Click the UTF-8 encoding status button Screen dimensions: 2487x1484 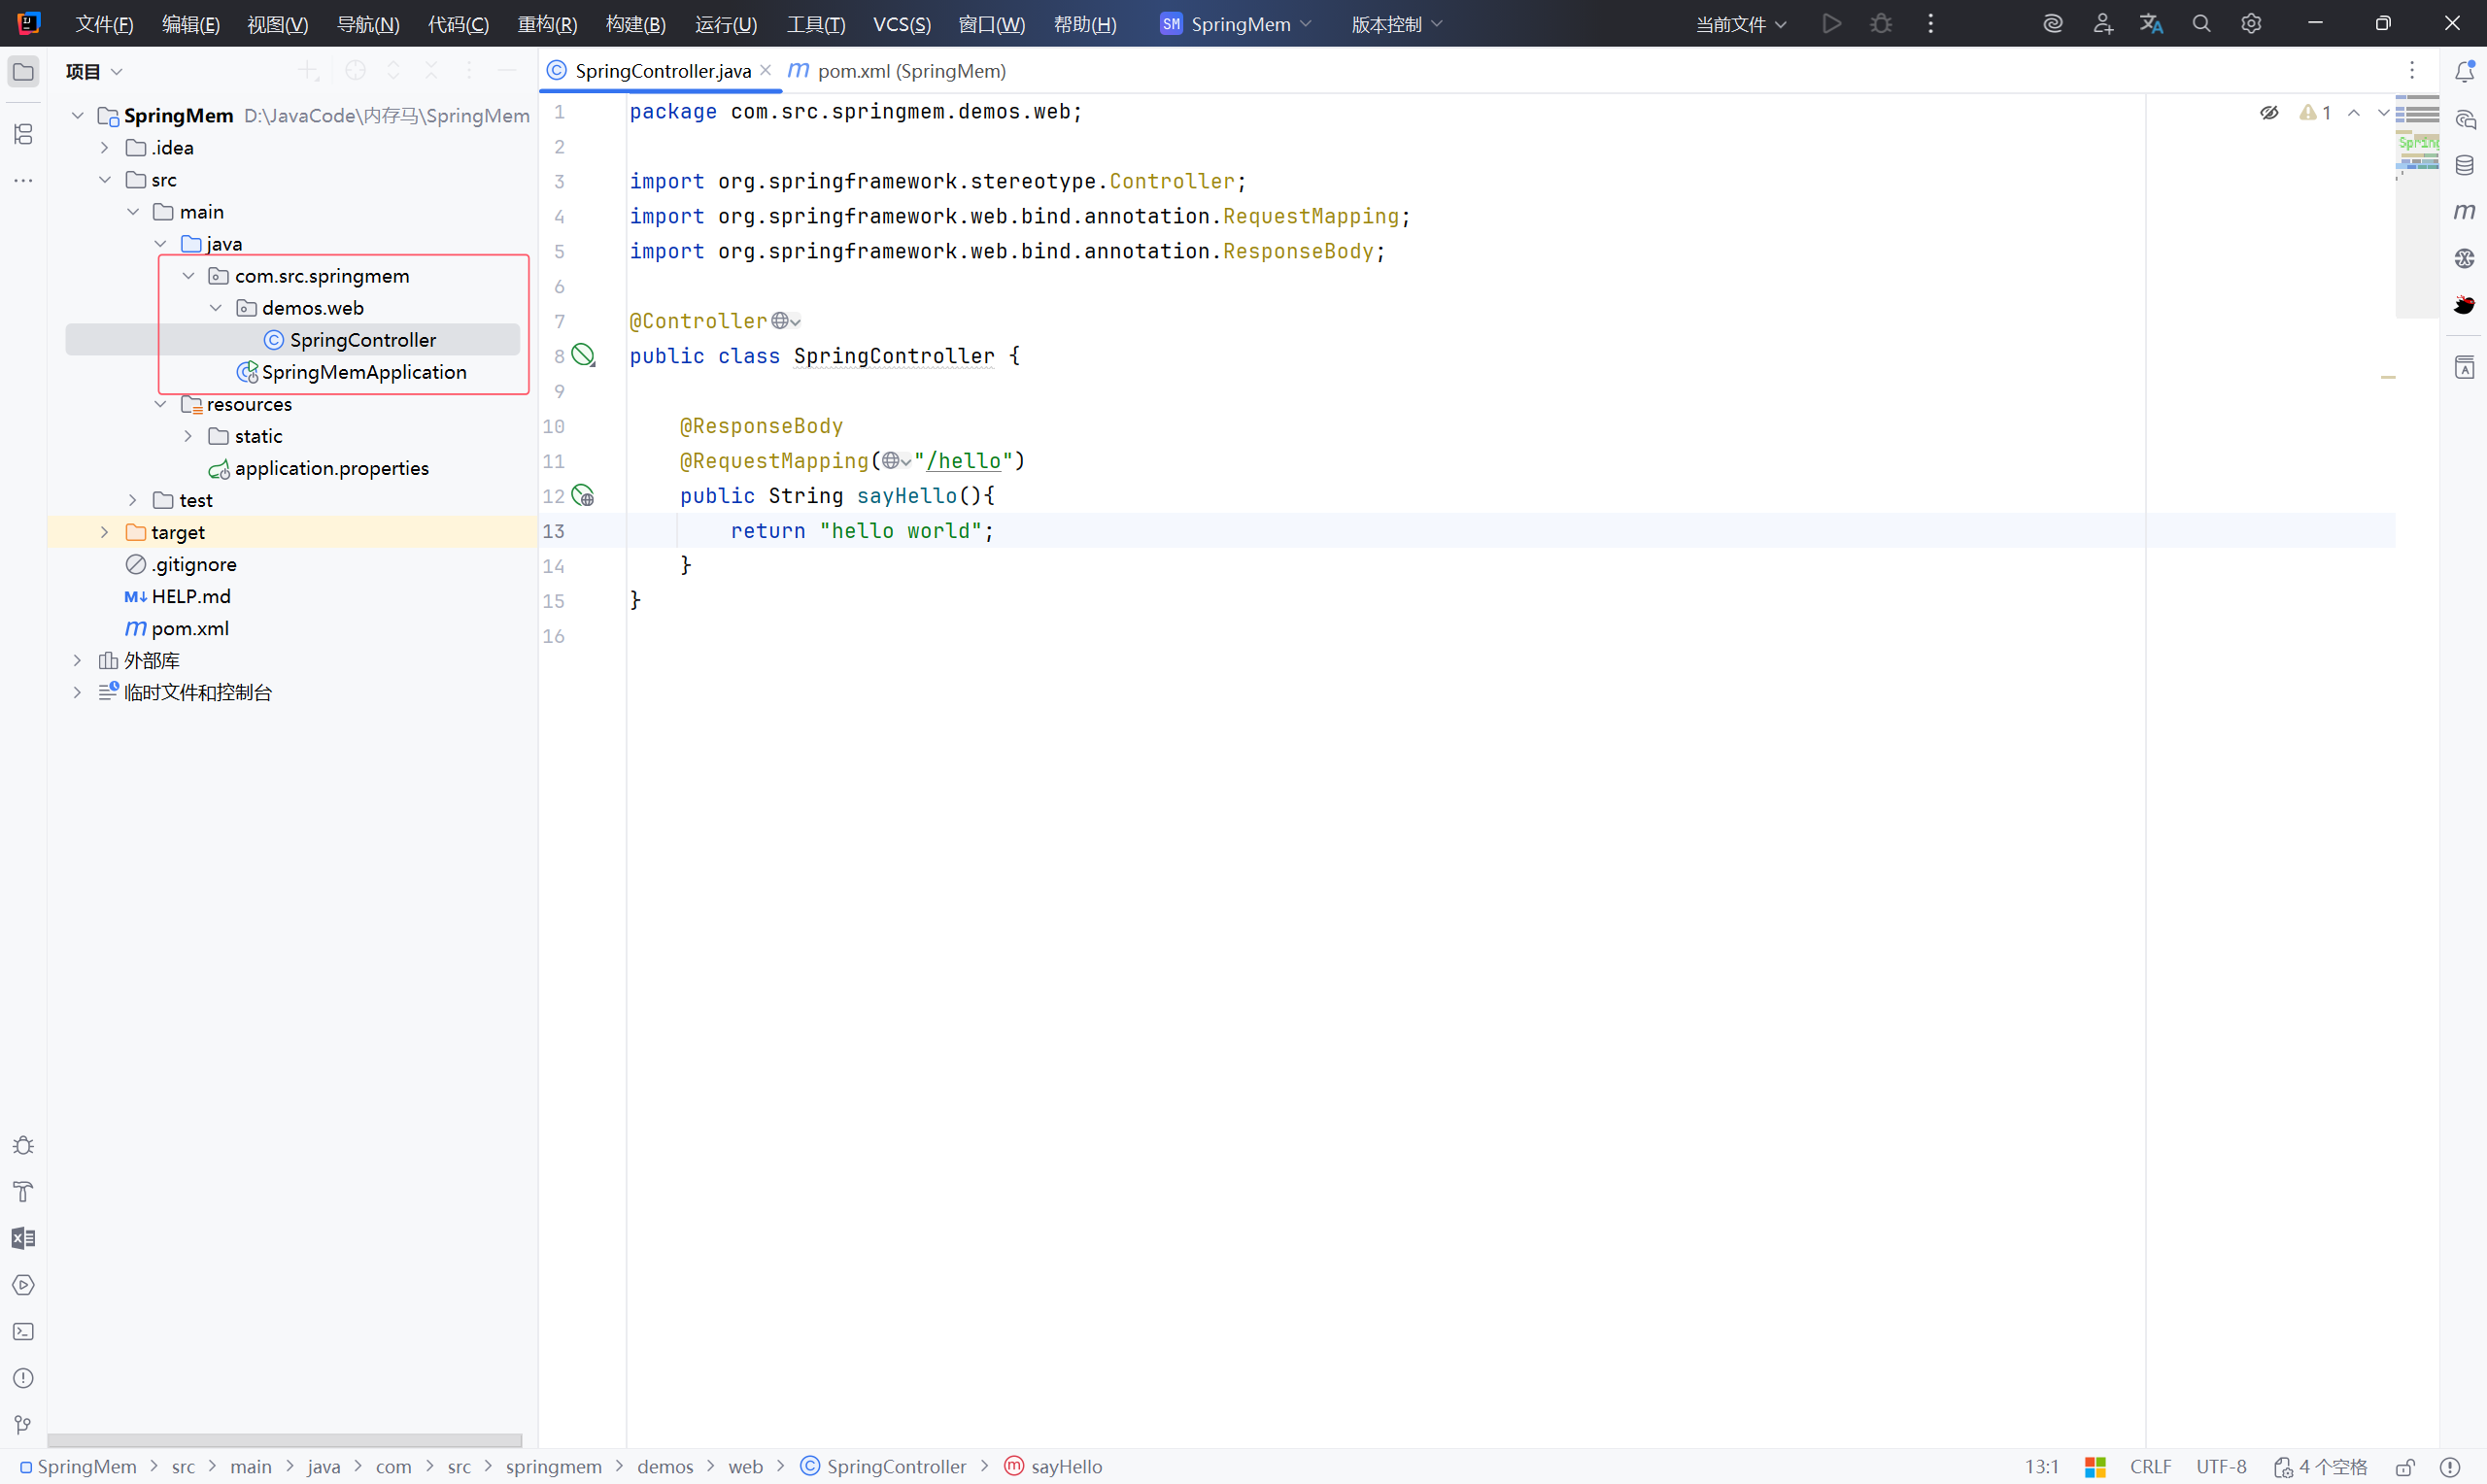(2220, 1467)
